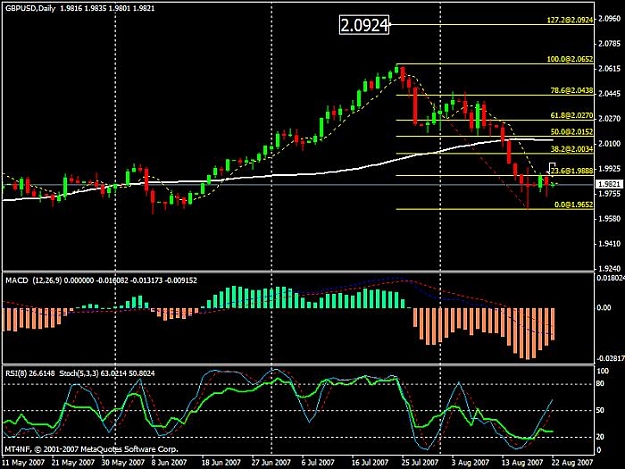The height and width of the screenshot is (469, 625).
Task: Click the MetaQuotes Software Corp. copyright text
Action: tap(92, 449)
